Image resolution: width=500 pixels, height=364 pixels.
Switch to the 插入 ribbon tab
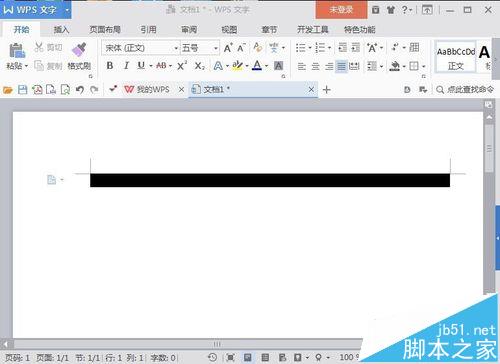[x=61, y=30]
